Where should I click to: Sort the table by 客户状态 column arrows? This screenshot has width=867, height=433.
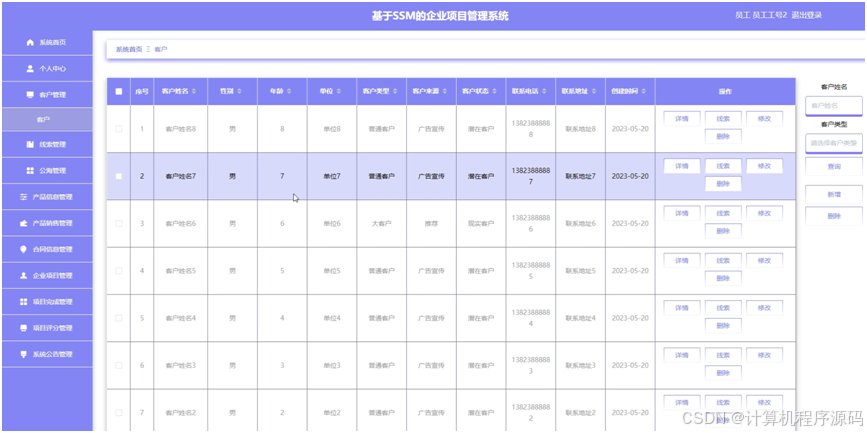[495, 91]
